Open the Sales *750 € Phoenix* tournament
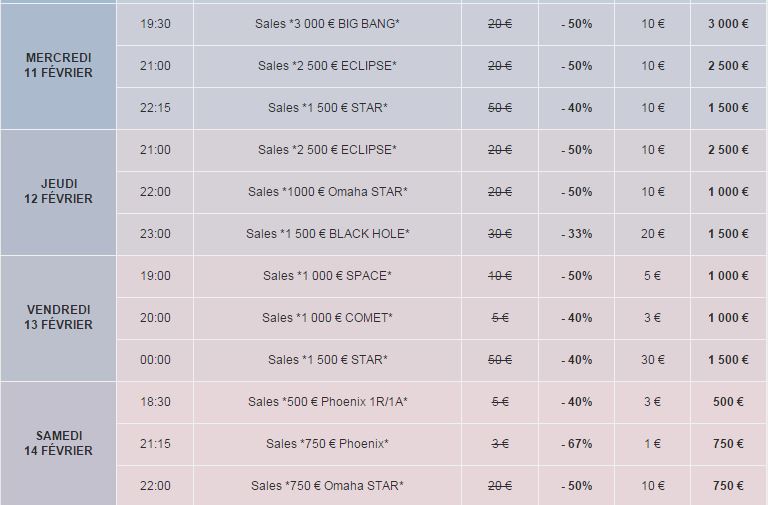Image resolution: width=768 pixels, height=505 pixels. (x=327, y=444)
